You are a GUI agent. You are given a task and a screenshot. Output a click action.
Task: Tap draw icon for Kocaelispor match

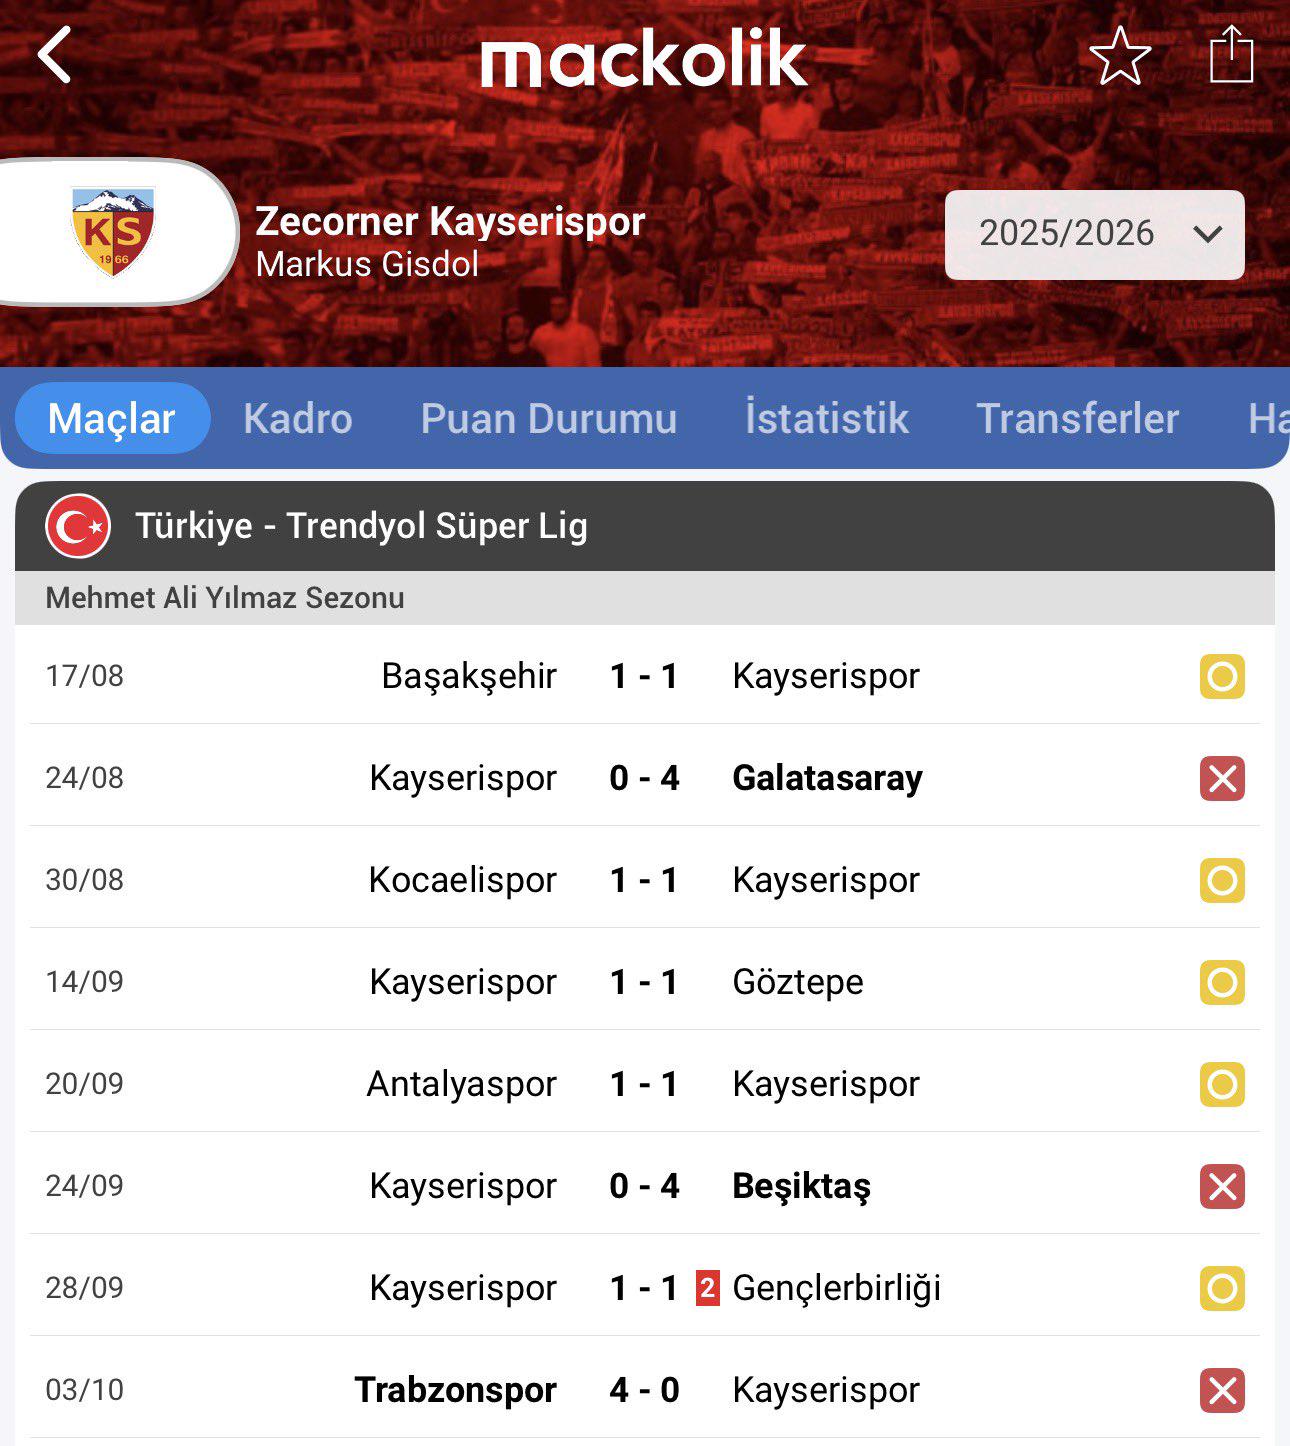pyautogui.click(x=1222, y=881)
